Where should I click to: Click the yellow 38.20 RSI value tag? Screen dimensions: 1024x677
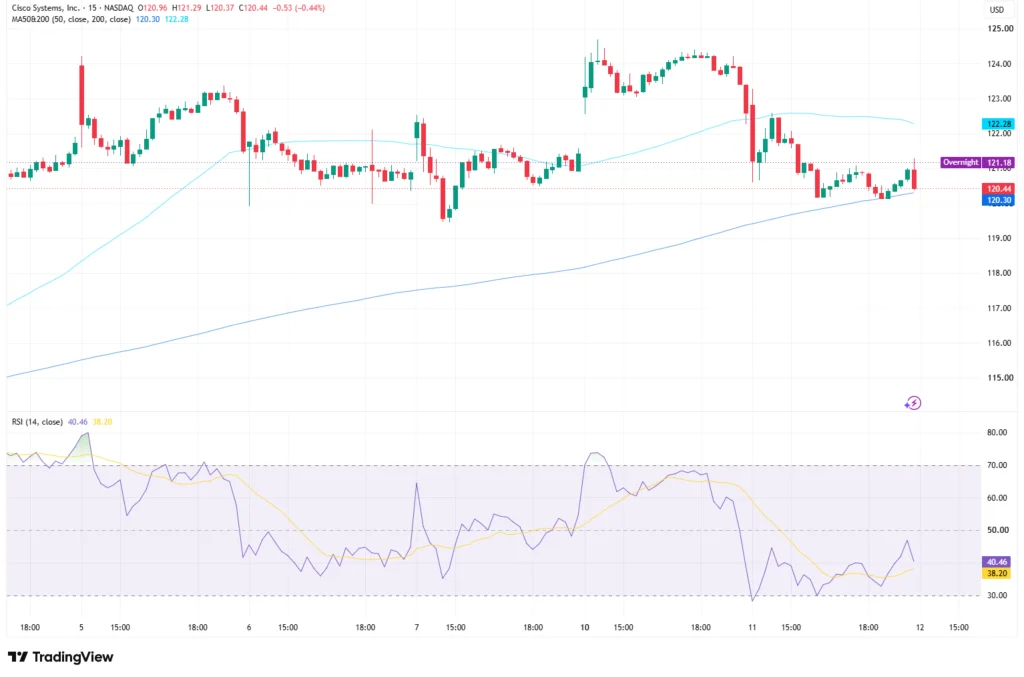click(x=997, y=573)
